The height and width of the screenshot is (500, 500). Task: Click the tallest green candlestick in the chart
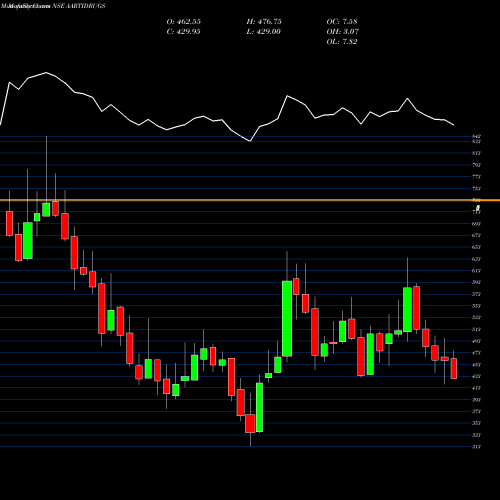[x=287, y=319]
